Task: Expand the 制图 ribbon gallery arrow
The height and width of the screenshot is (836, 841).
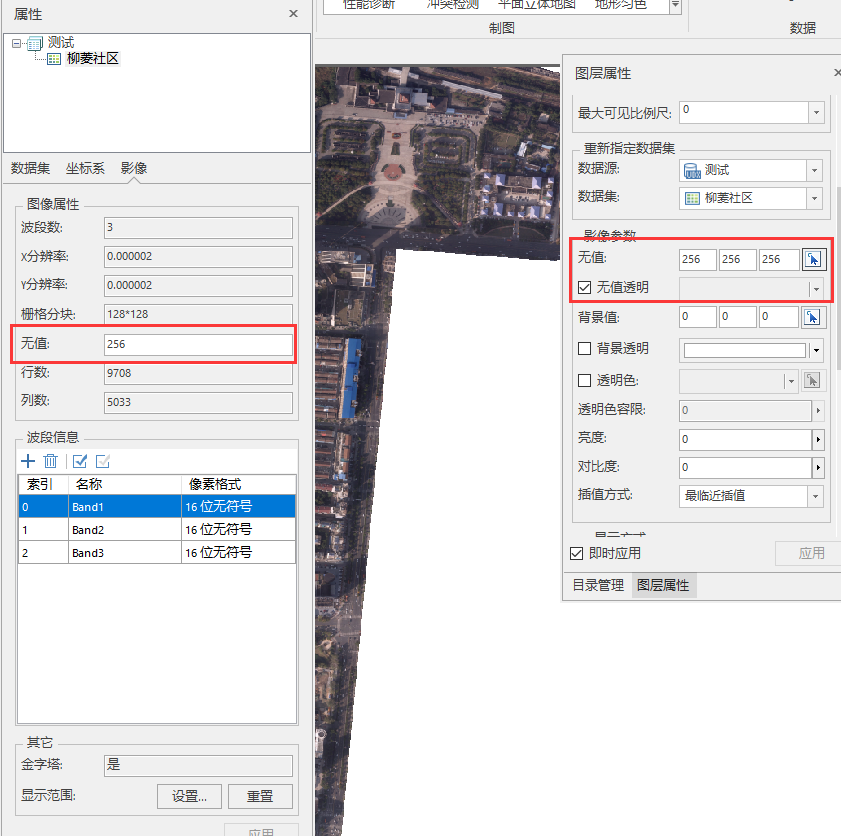Action: (x=675, y=6)
